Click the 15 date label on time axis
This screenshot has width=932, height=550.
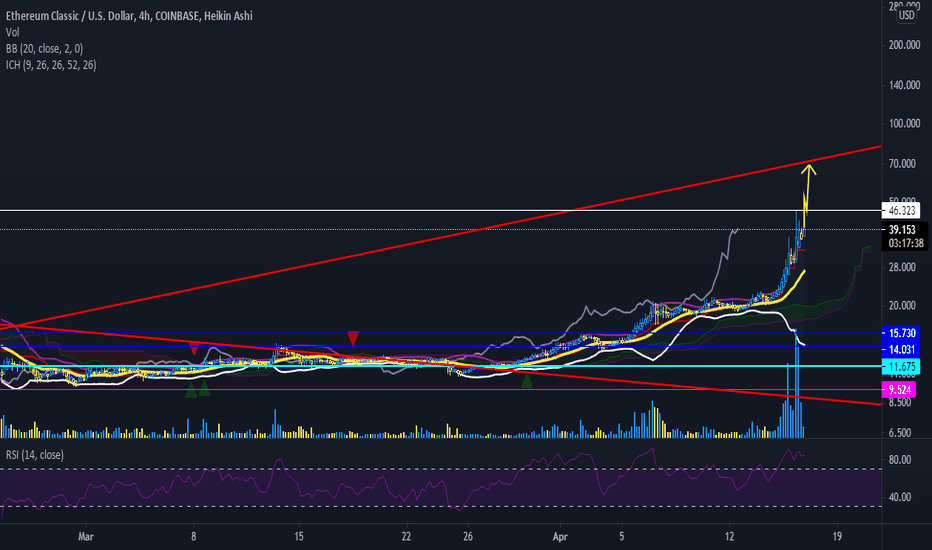[x=298, y=536]
